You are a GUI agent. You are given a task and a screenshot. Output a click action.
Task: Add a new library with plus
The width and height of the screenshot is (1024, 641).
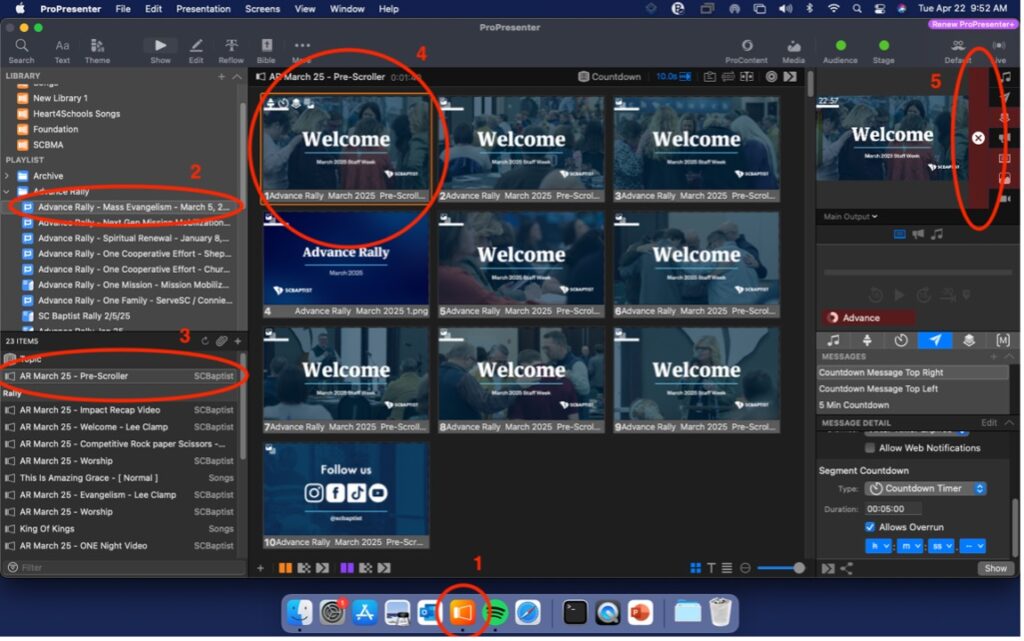coord(221,76)
